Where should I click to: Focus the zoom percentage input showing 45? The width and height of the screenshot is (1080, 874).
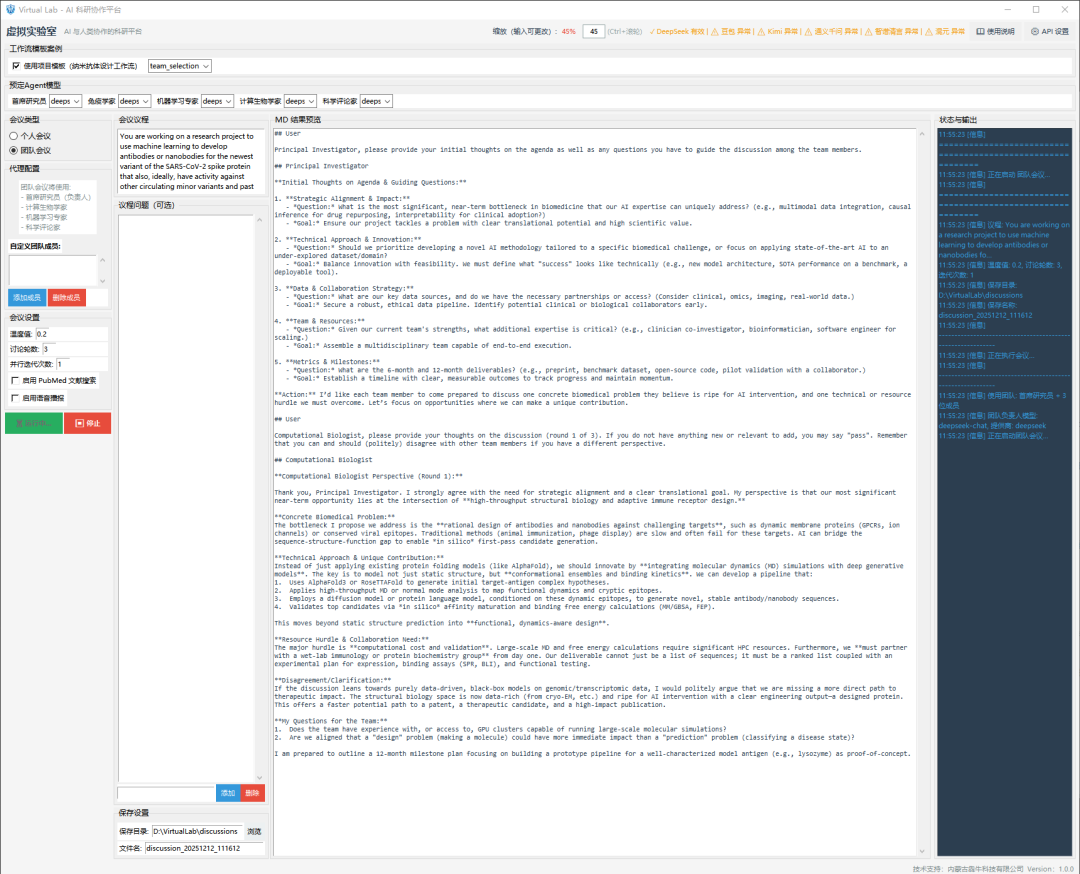(594, 32)
